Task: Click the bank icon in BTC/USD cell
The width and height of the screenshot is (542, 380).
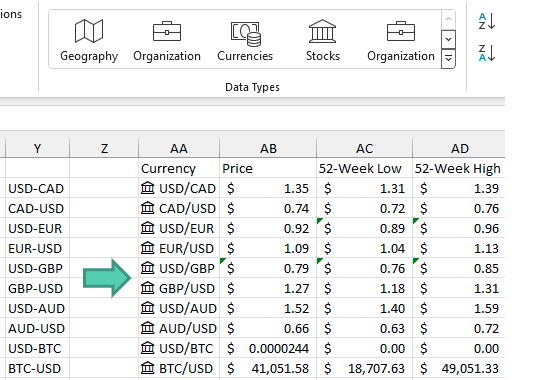Action: click(148, 368)
